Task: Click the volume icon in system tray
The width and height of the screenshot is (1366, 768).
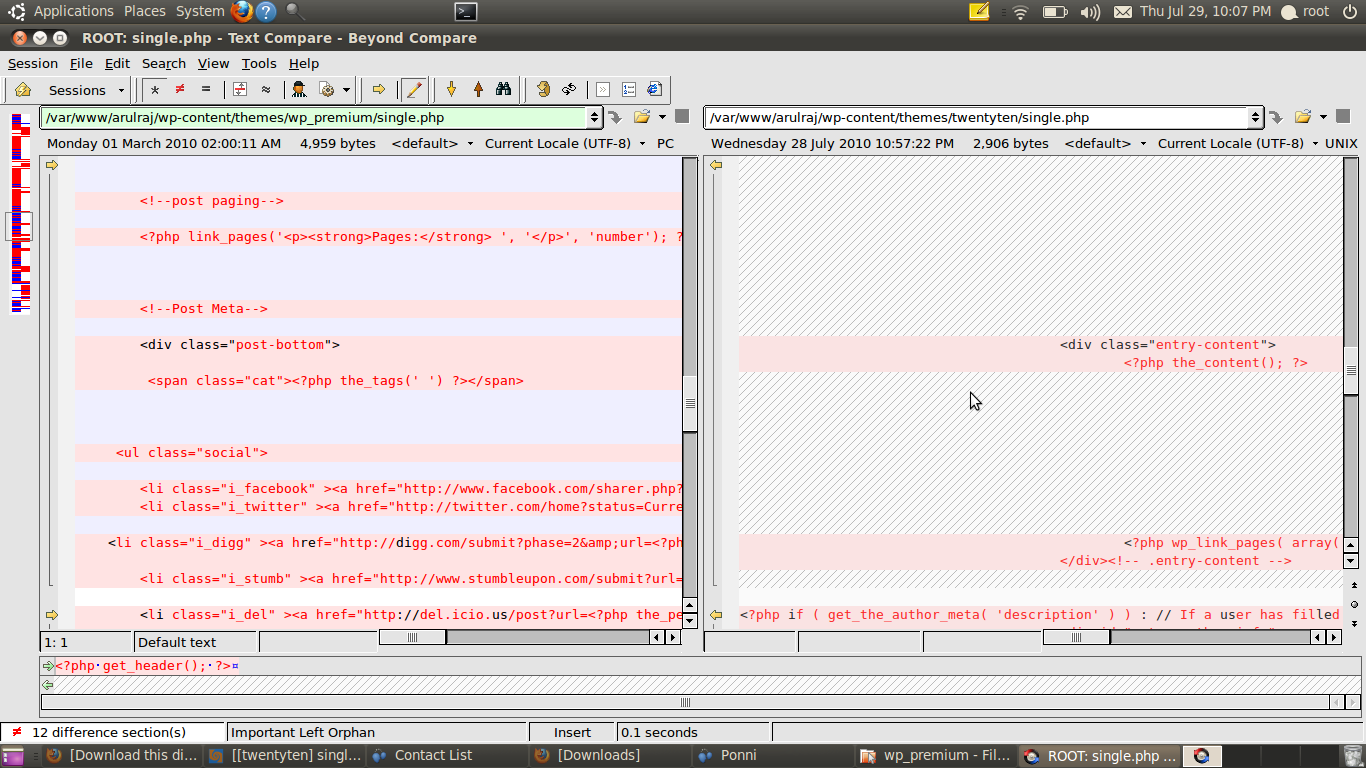Action: [x=1090, y=12]
